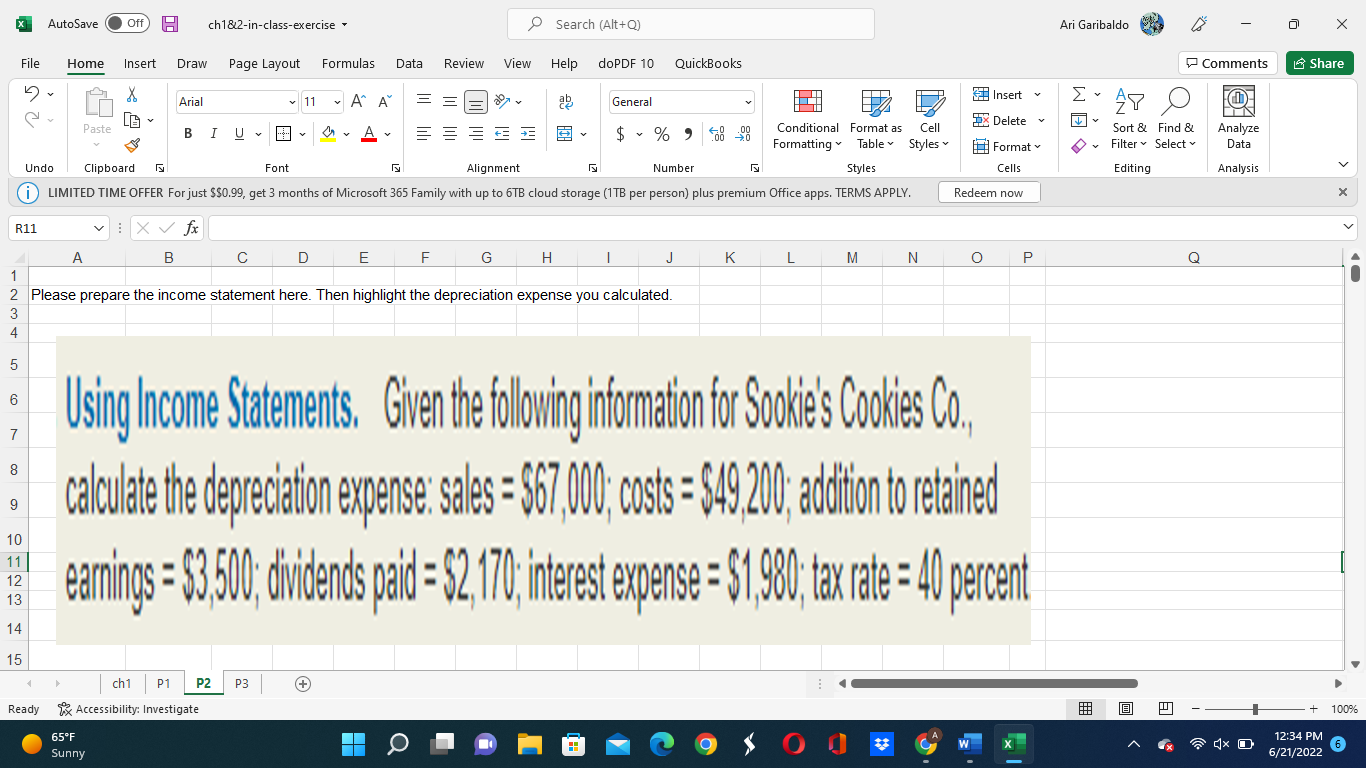Click the Percent Style icon

click(661, 134)
